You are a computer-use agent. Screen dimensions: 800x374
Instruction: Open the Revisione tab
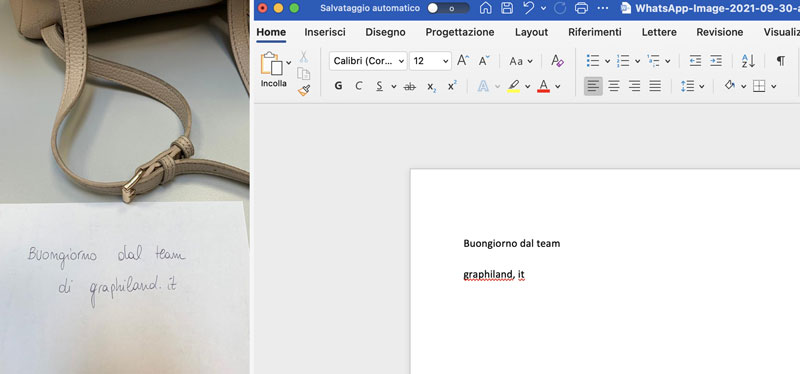tap(719, 32)
